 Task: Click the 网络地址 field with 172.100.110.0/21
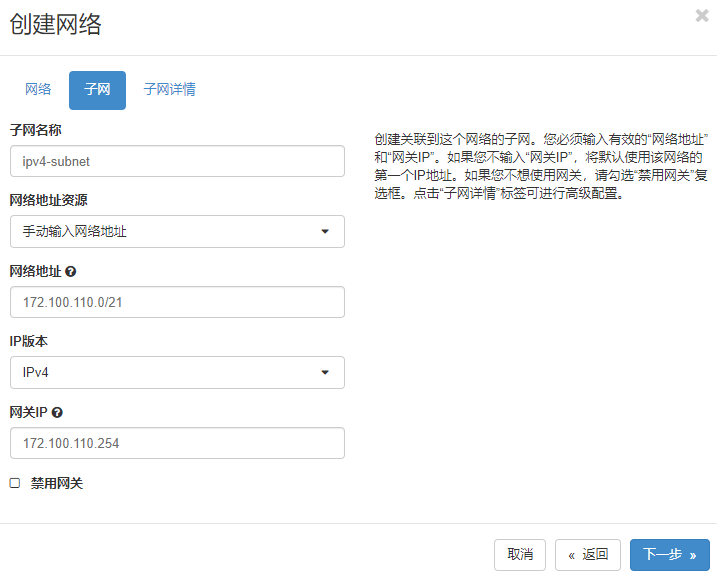tap(177, 302)
